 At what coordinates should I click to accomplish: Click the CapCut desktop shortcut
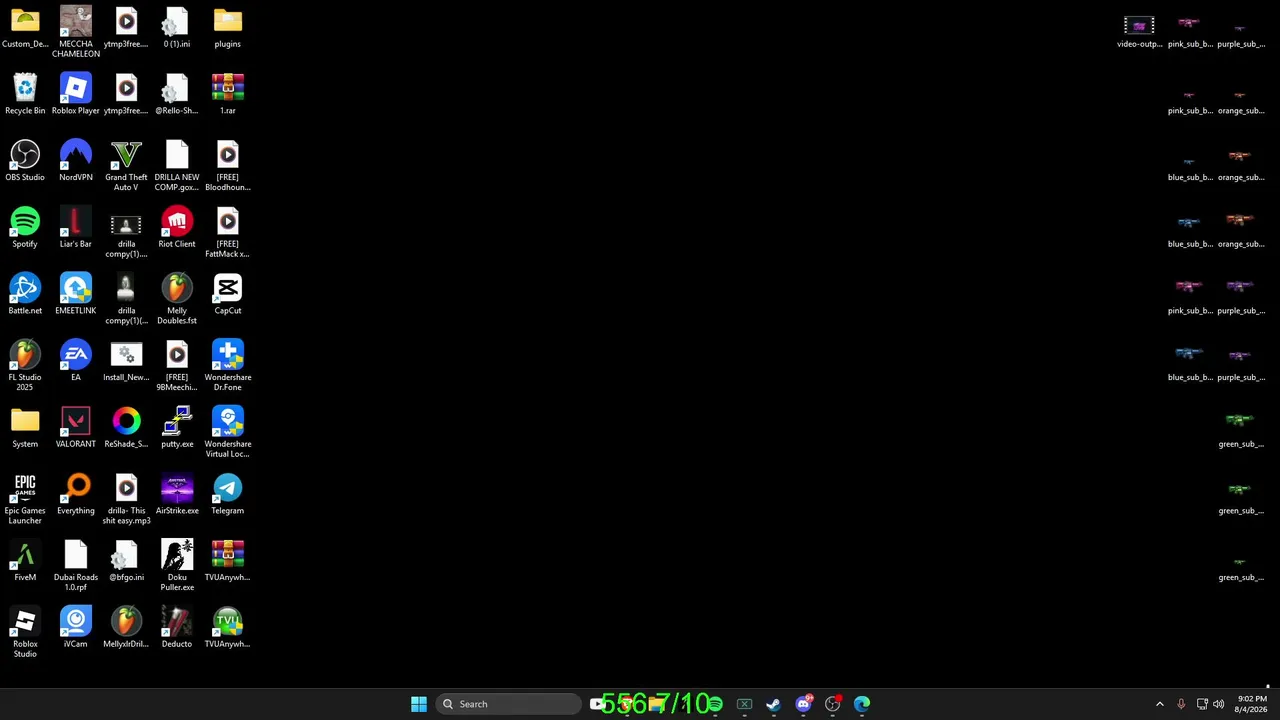pos(228,294)
